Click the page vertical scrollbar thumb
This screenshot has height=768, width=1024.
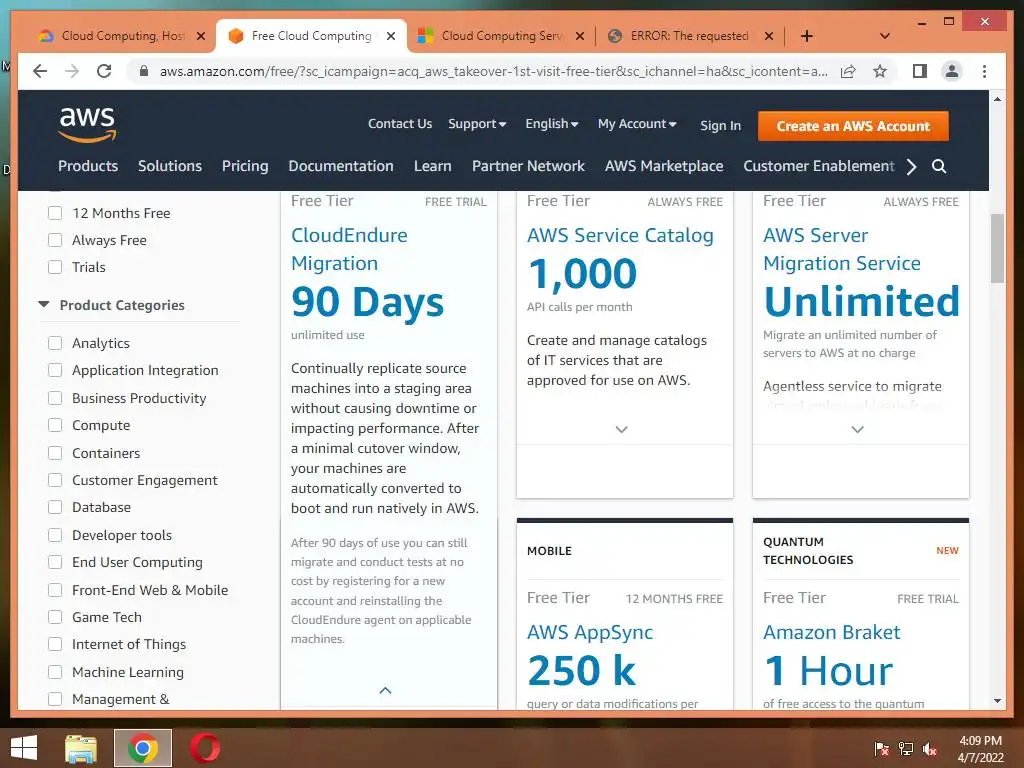pyautogui.click(x=997, y=249)
